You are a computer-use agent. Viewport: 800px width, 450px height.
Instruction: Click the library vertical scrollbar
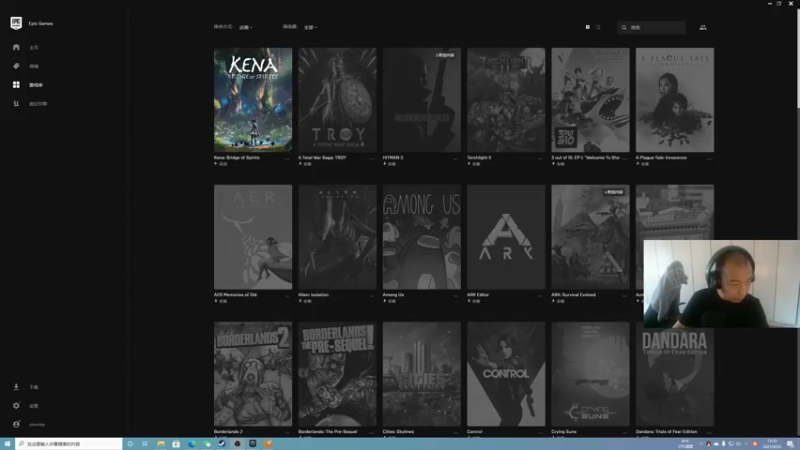tap(797, 59)
